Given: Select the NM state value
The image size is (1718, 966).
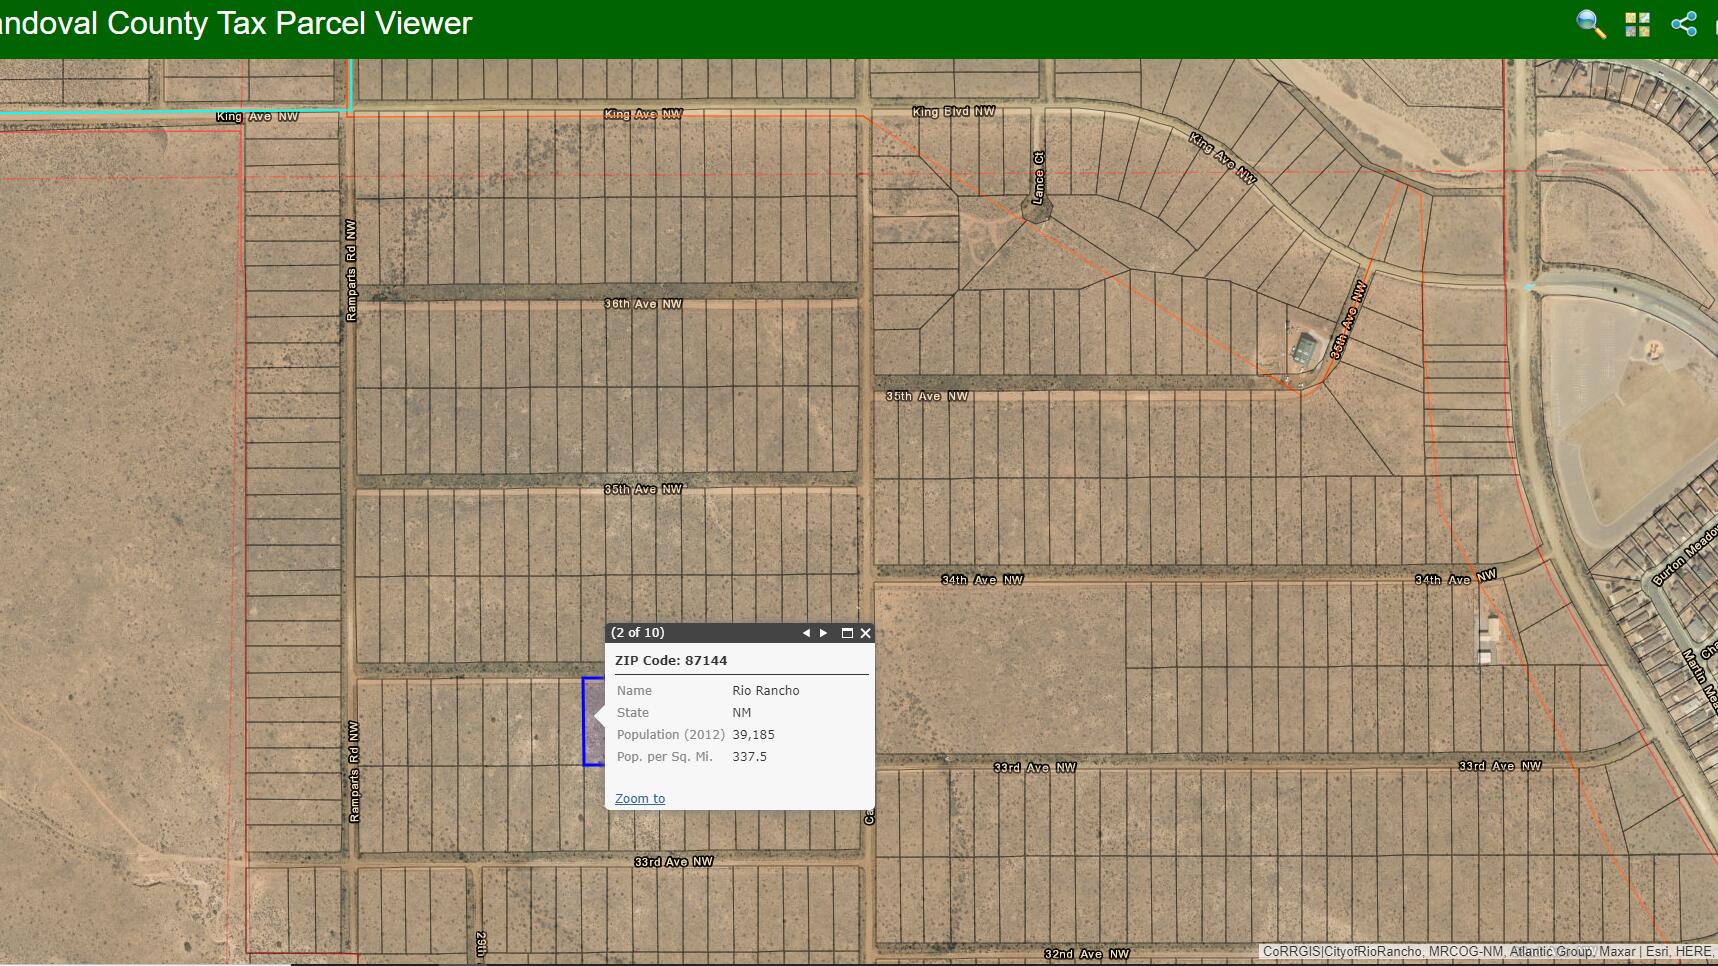Looking at the screenshot, I should (x=742, y=713).
